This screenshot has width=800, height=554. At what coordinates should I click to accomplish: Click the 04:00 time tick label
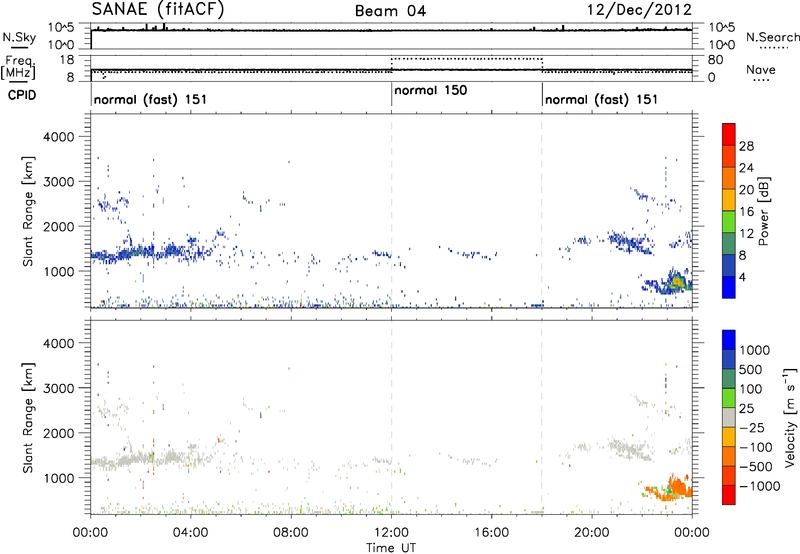pos(190,533)
